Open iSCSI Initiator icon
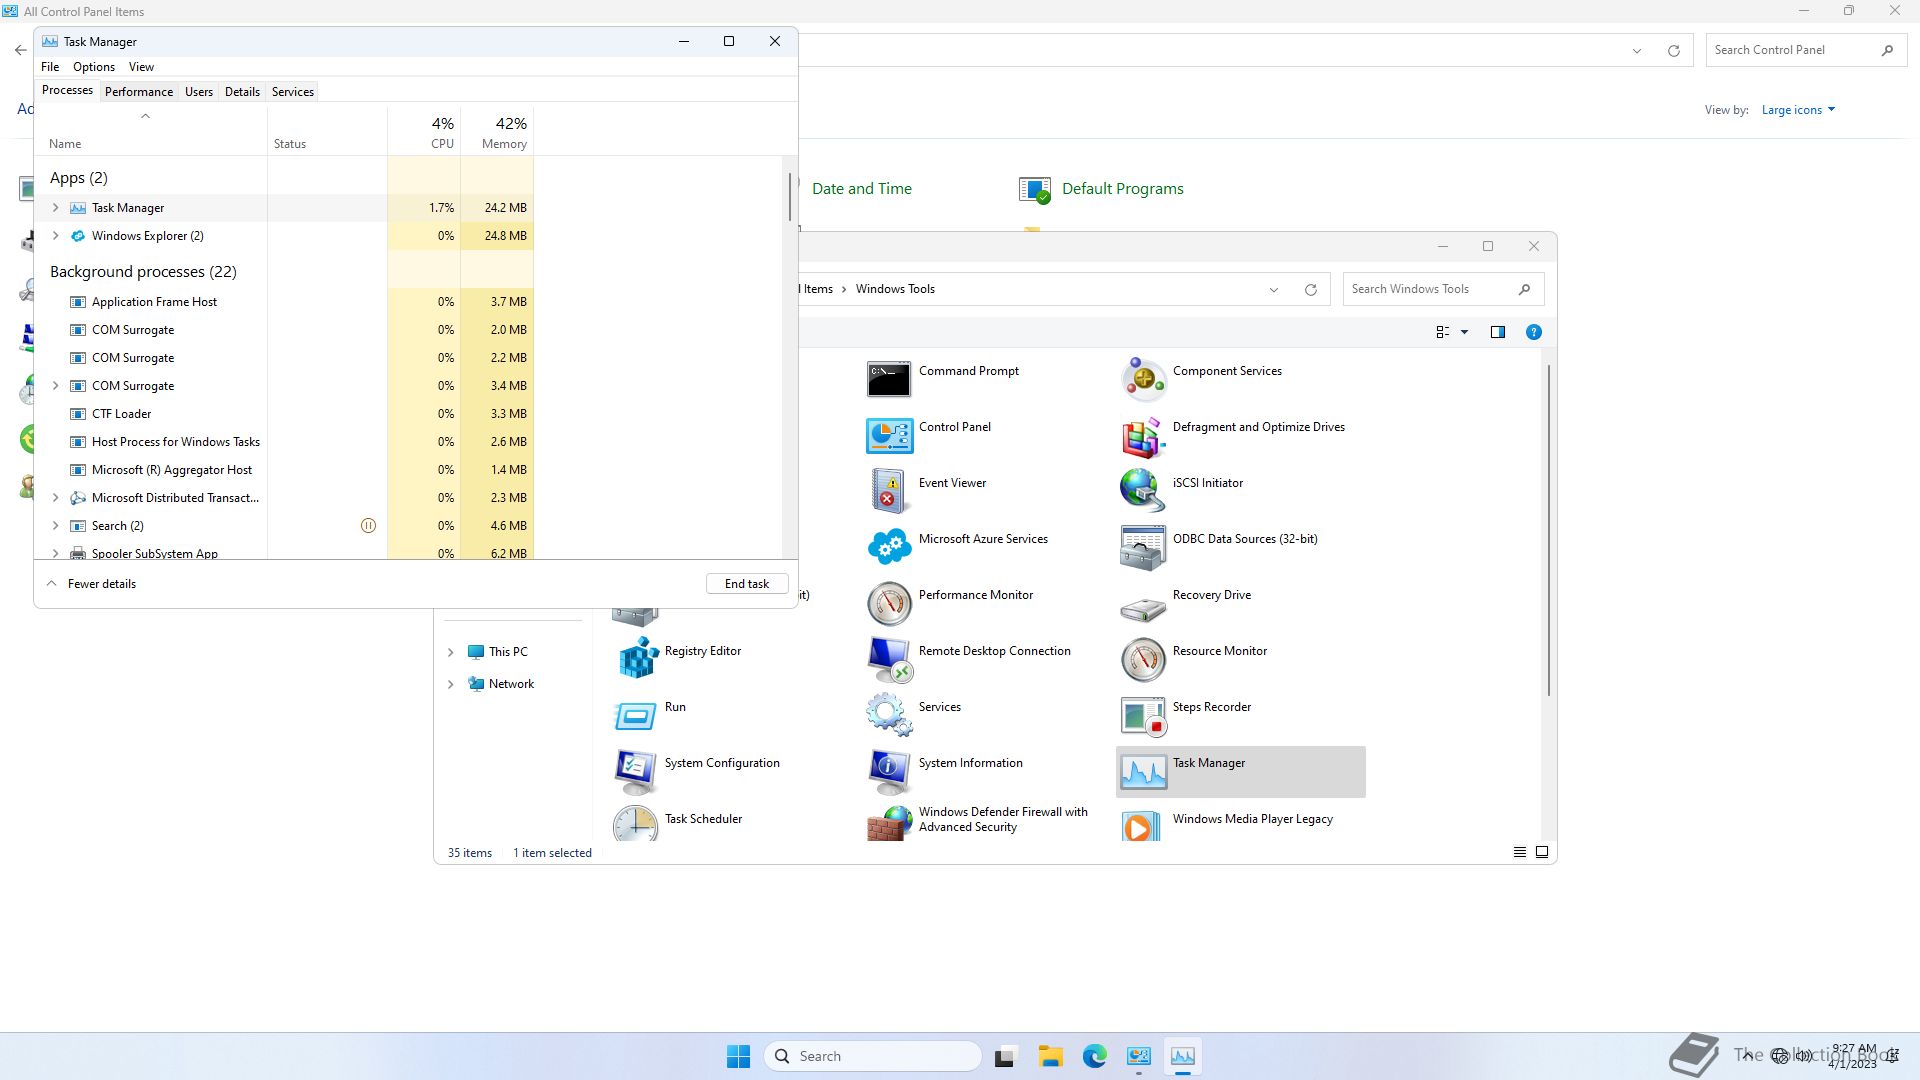1920x1080 pixels. [x=1142, y=492]
